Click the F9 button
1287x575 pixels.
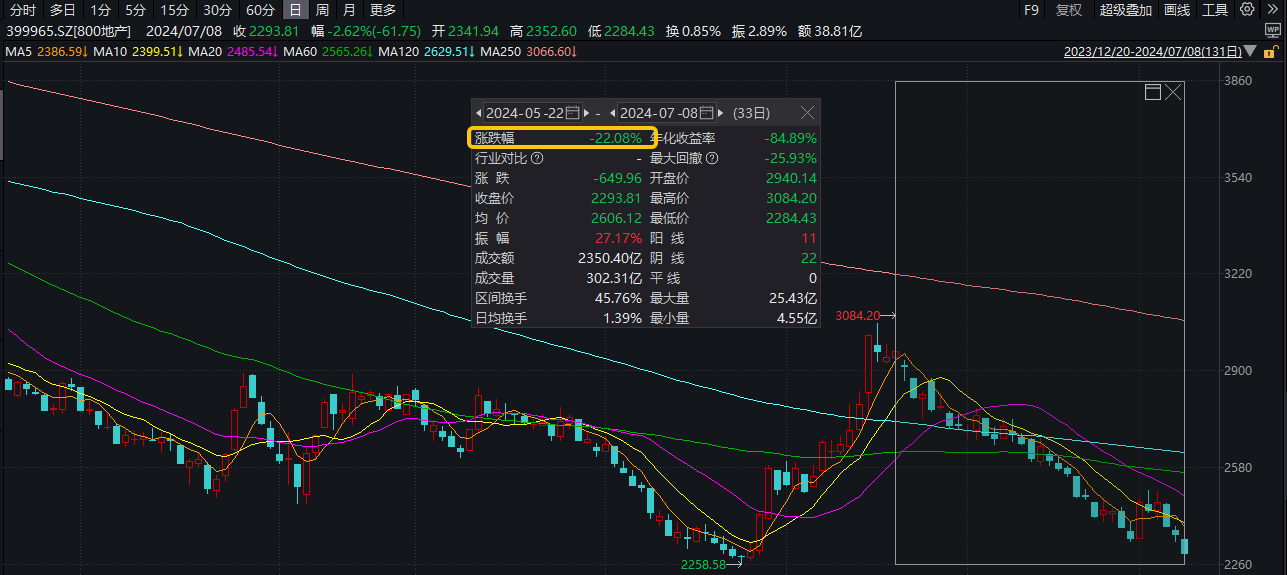pos(1032,10)
